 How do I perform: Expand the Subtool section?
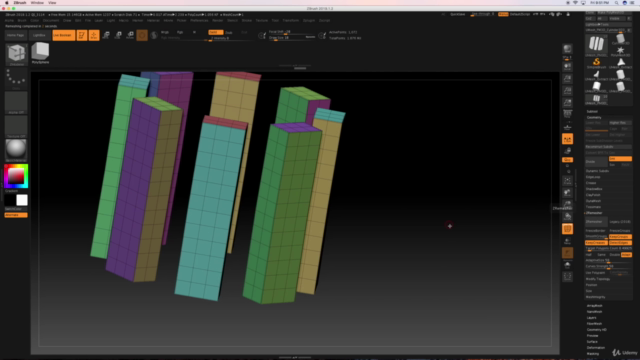(x=592, y=111)
